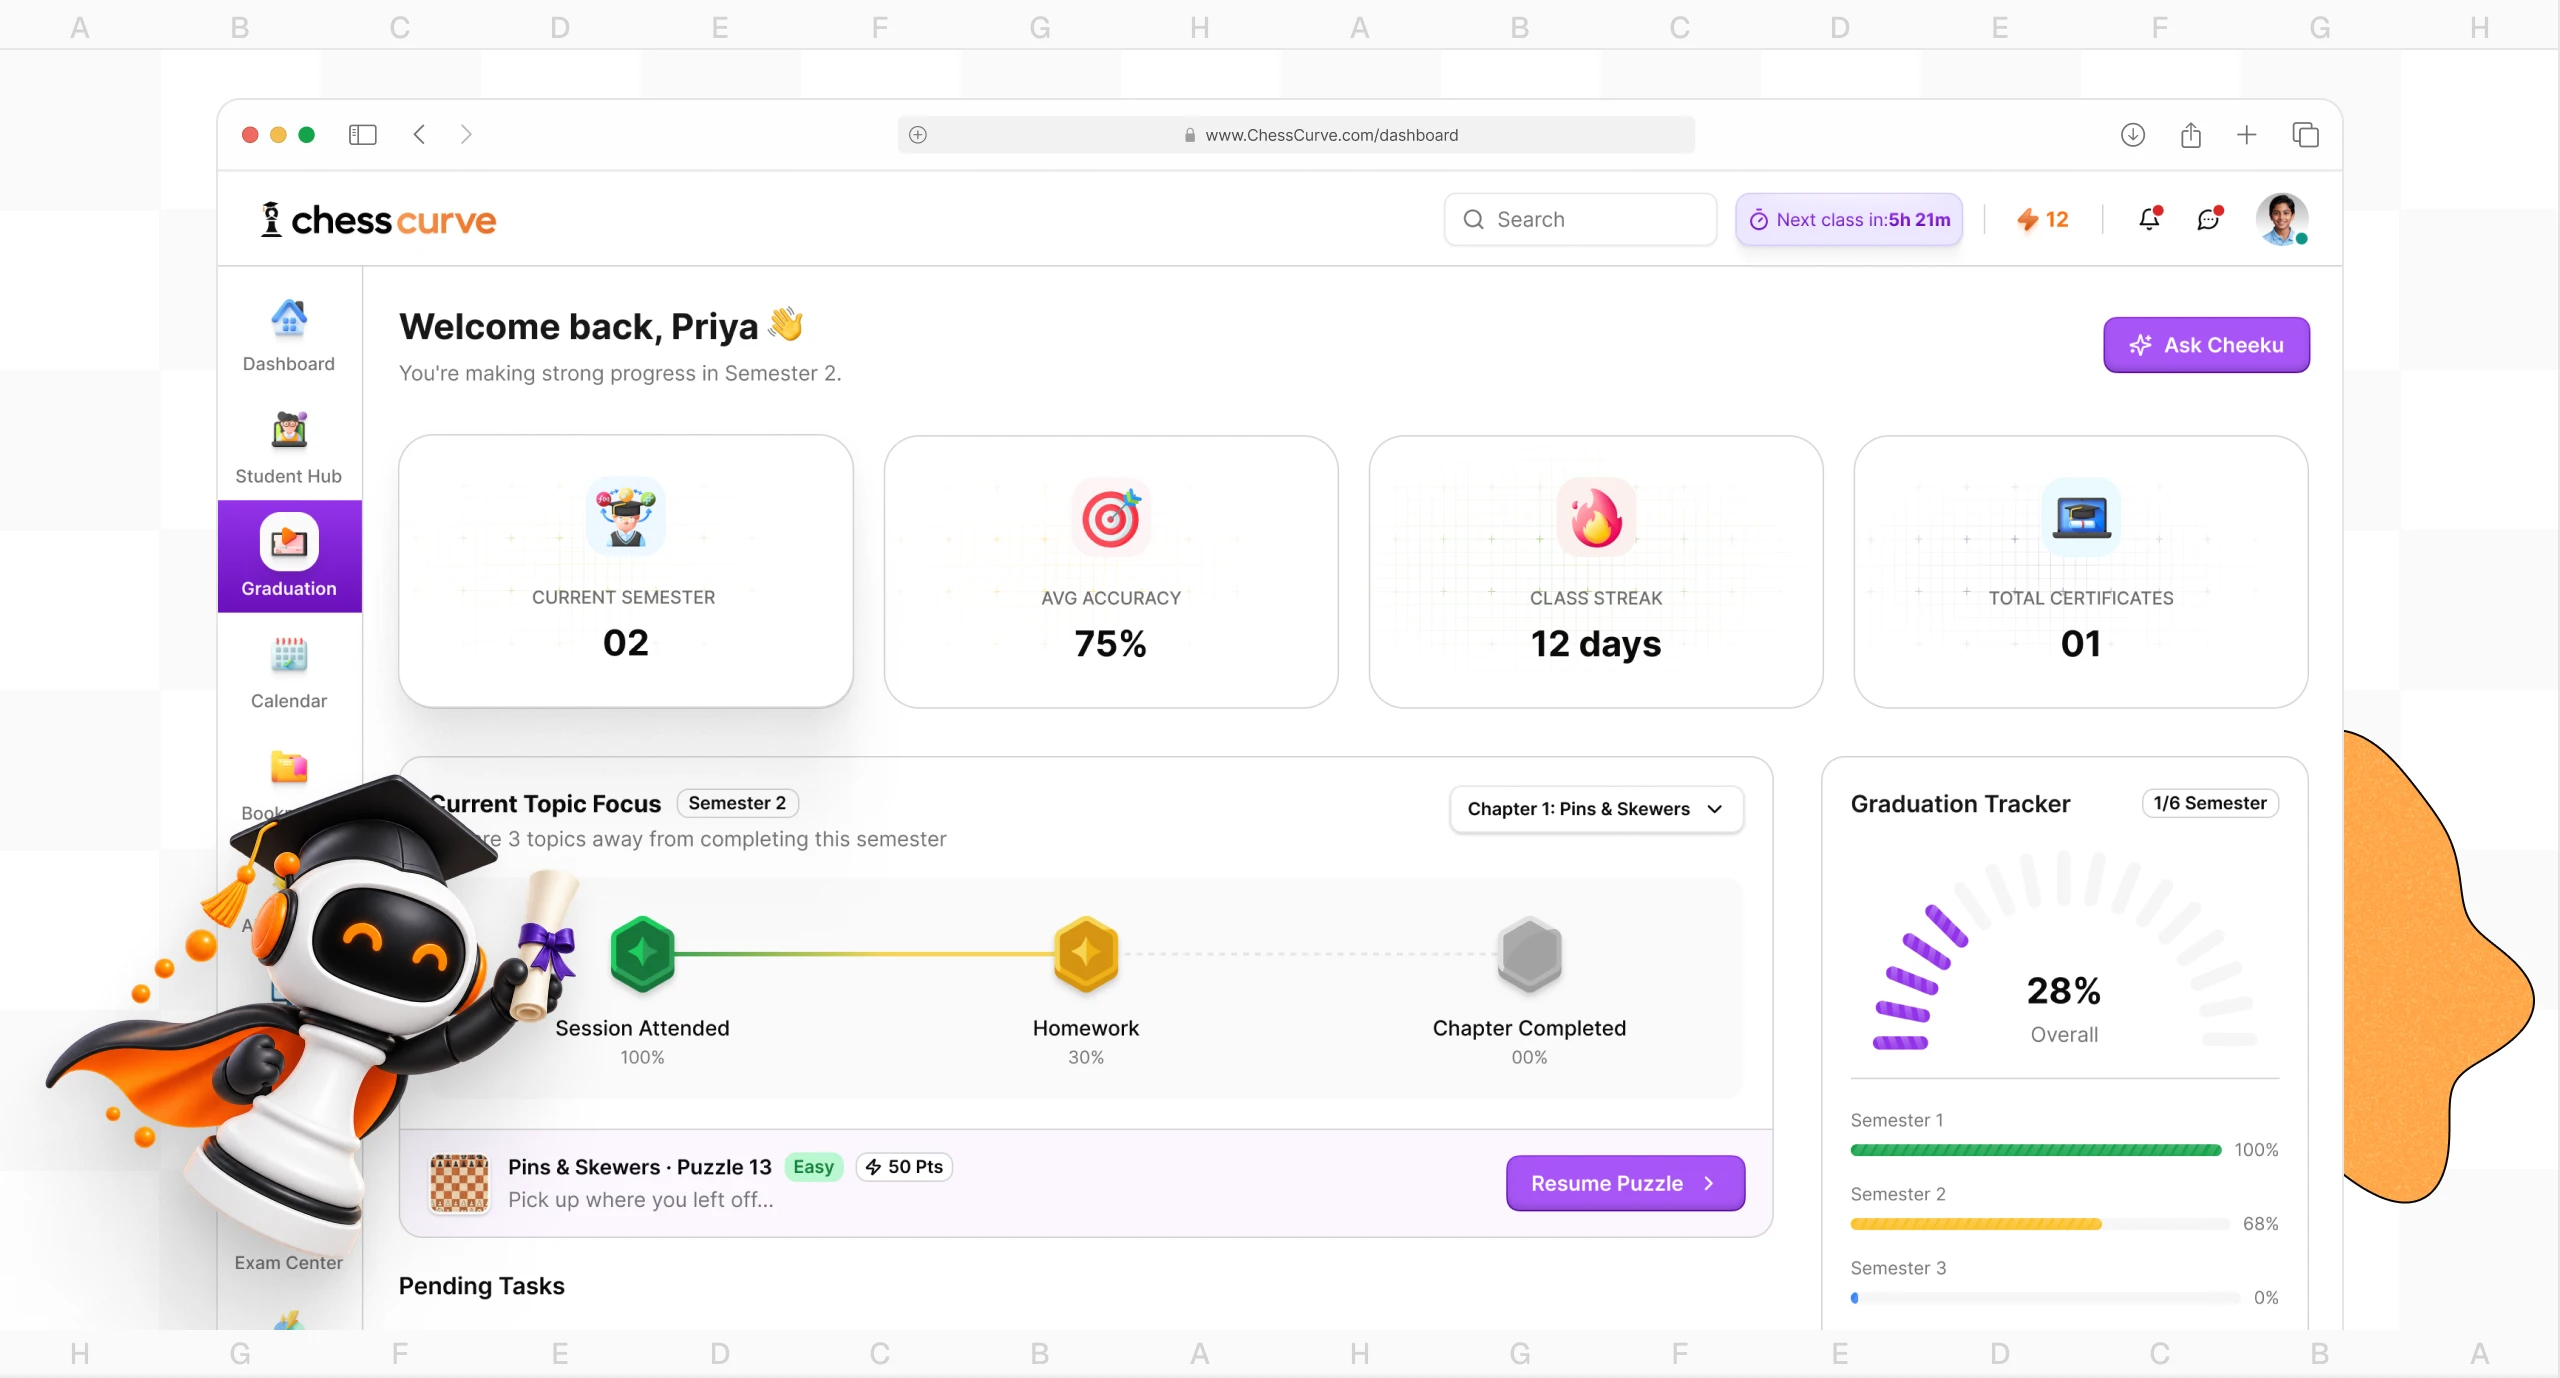This screenshot has width=2560, height=1378.
Task: Click the Session Attended green badge
Action: coord(642,954)
